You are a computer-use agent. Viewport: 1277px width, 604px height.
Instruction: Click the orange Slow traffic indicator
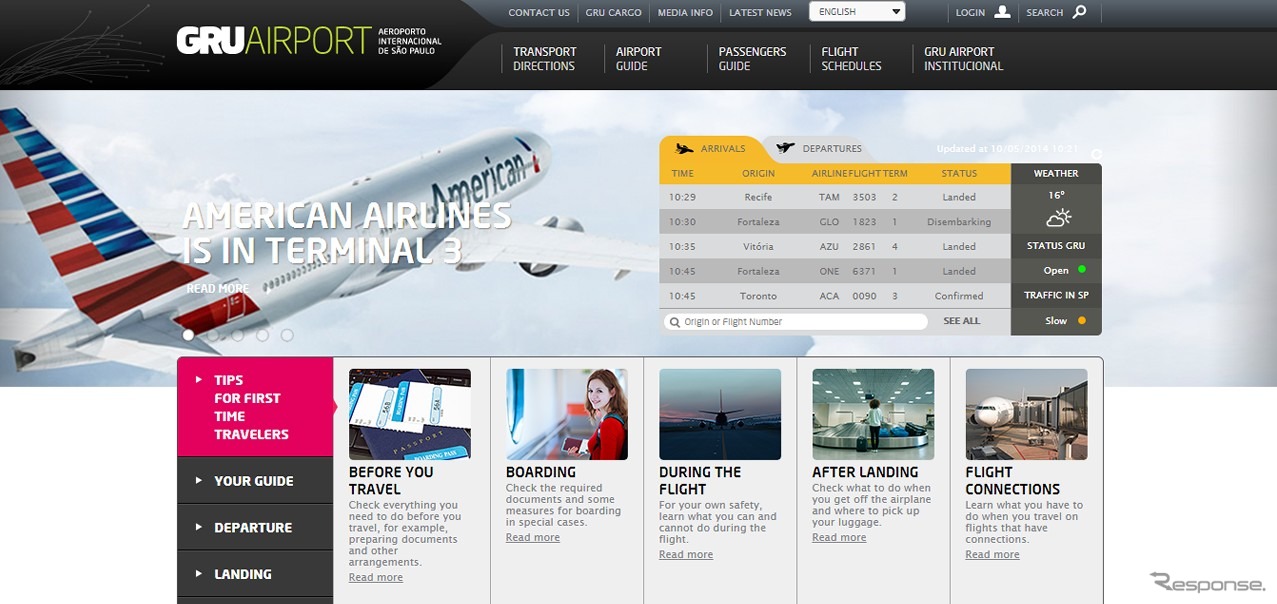tap(1081, 321)
